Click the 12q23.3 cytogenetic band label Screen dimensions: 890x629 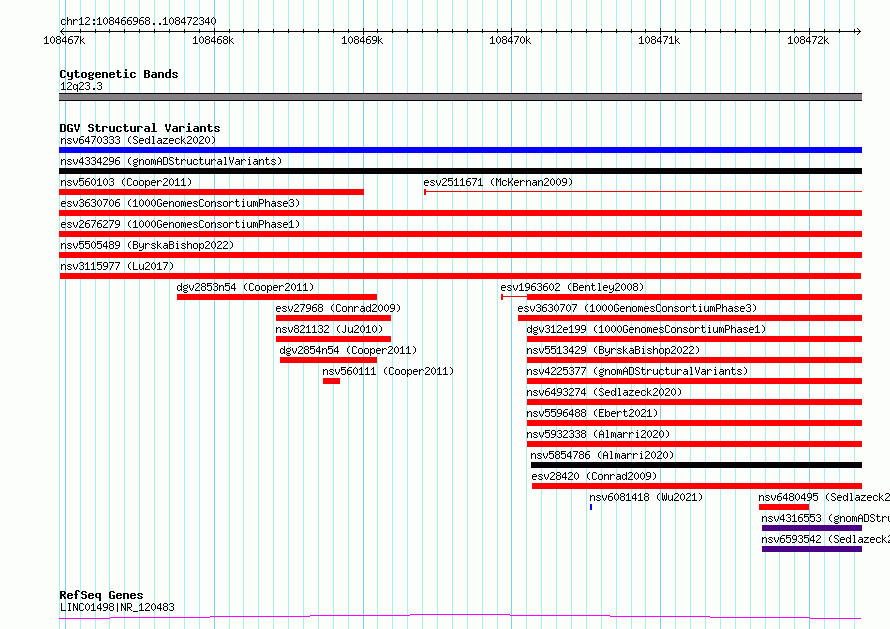(x=81, y=86)
